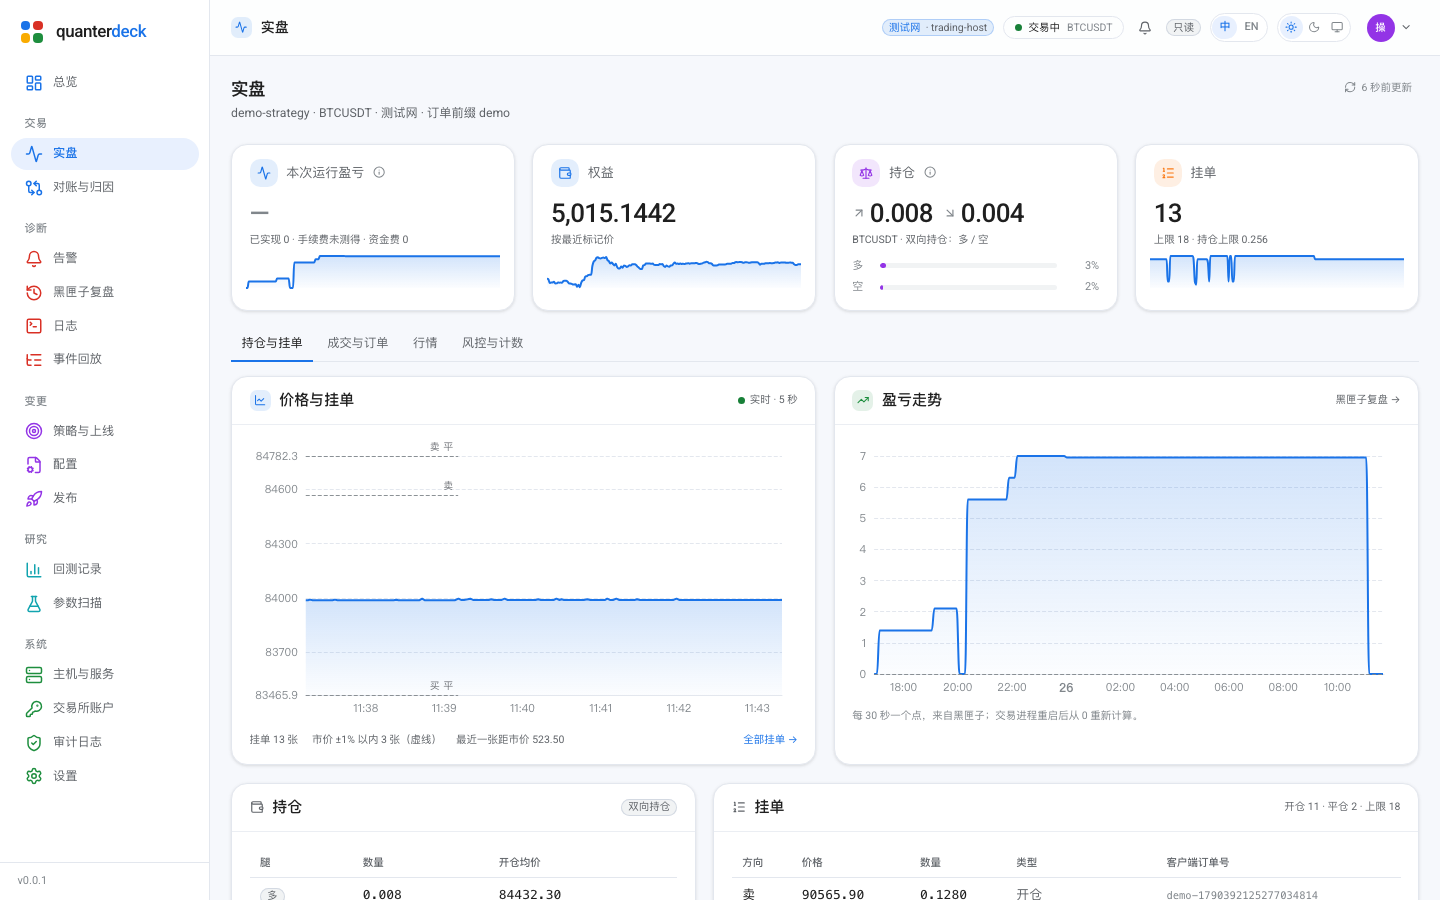1440x900 pixels.
Task: Open the 黑匣子复盘 link in 盈亏走势
Action: (1368, 400)
